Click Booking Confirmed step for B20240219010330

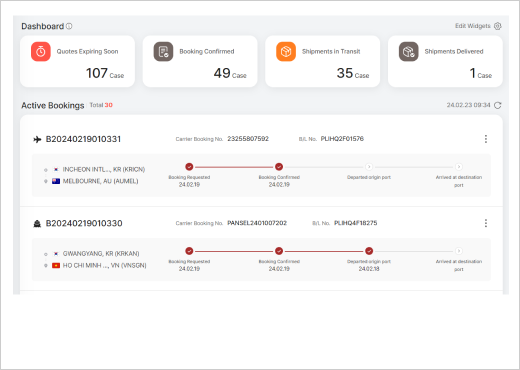click(279, 251)
